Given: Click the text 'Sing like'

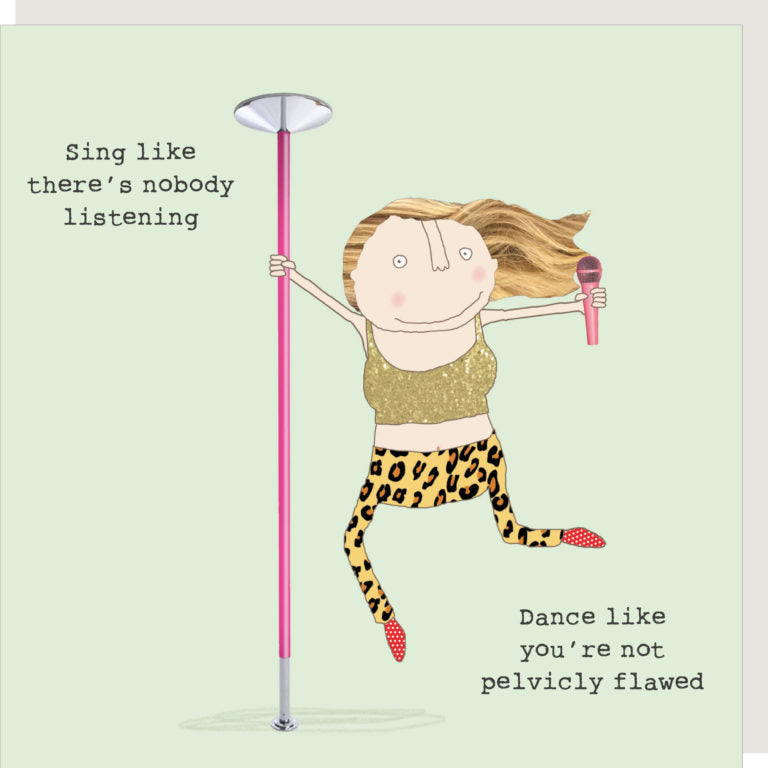Looking at the screenshot, I should click(131, 152).
